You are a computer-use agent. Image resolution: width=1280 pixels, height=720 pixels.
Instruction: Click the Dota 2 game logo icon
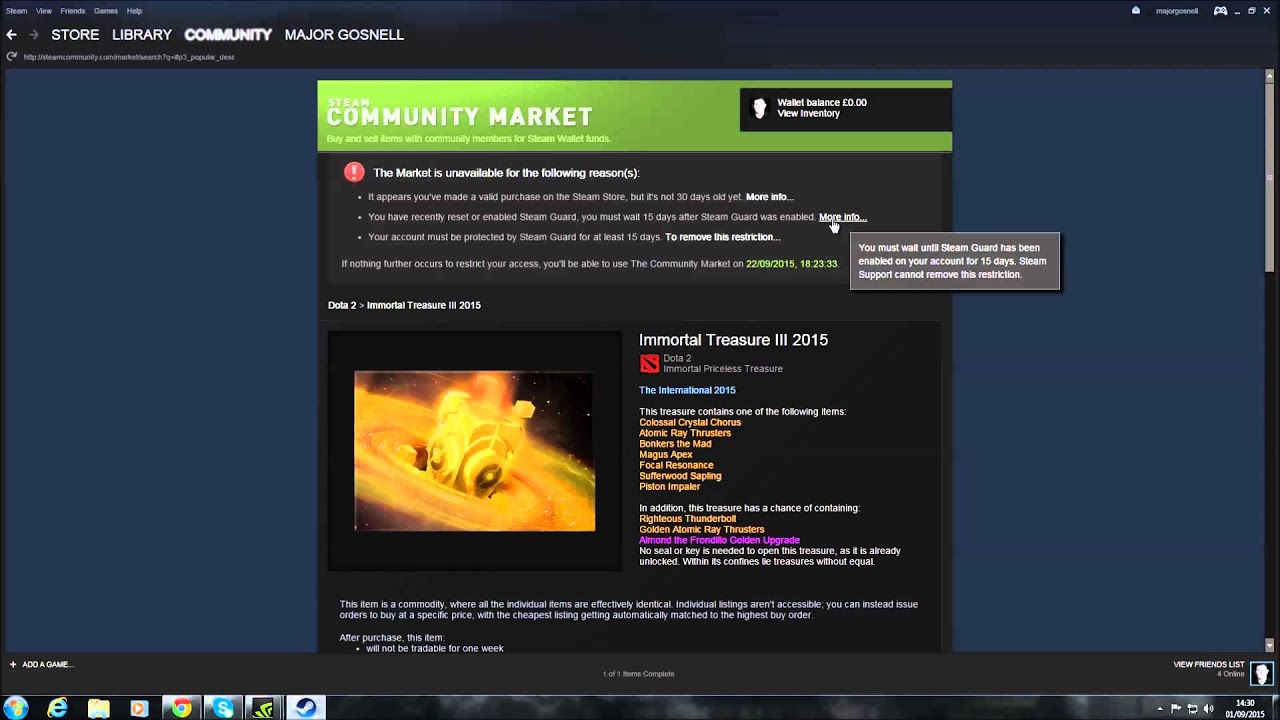click(x=650, y=363)
